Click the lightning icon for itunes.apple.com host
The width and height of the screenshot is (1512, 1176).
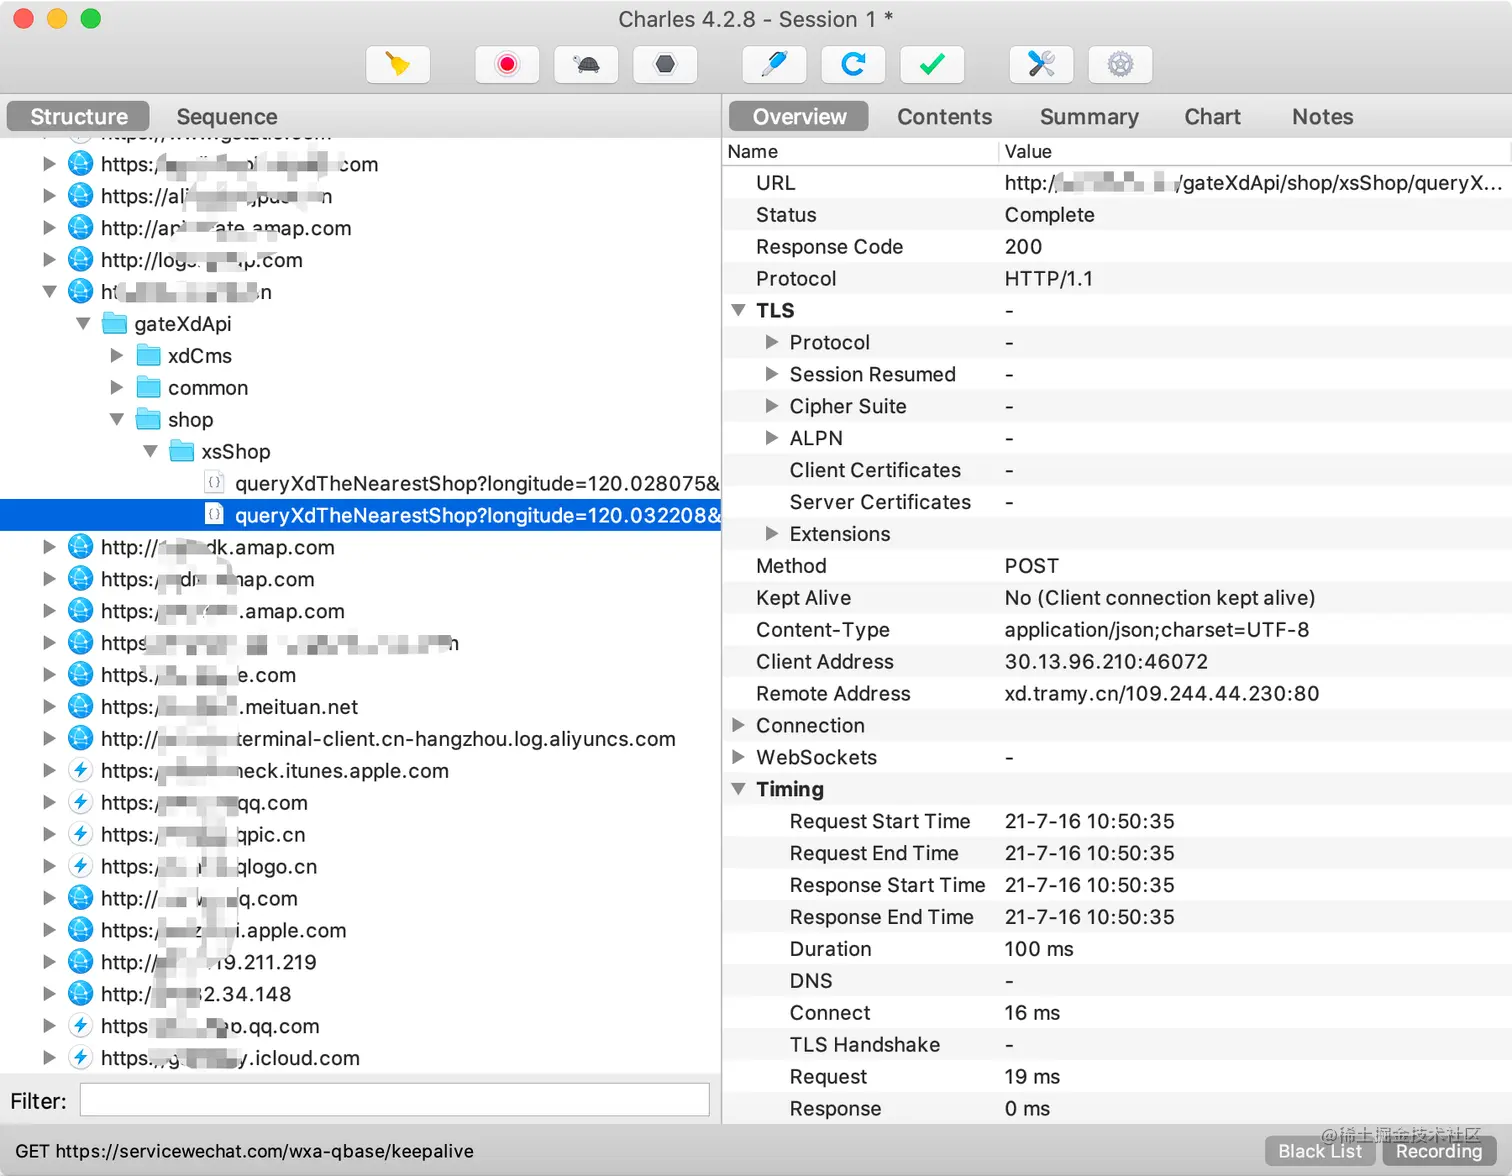(80, 771)
